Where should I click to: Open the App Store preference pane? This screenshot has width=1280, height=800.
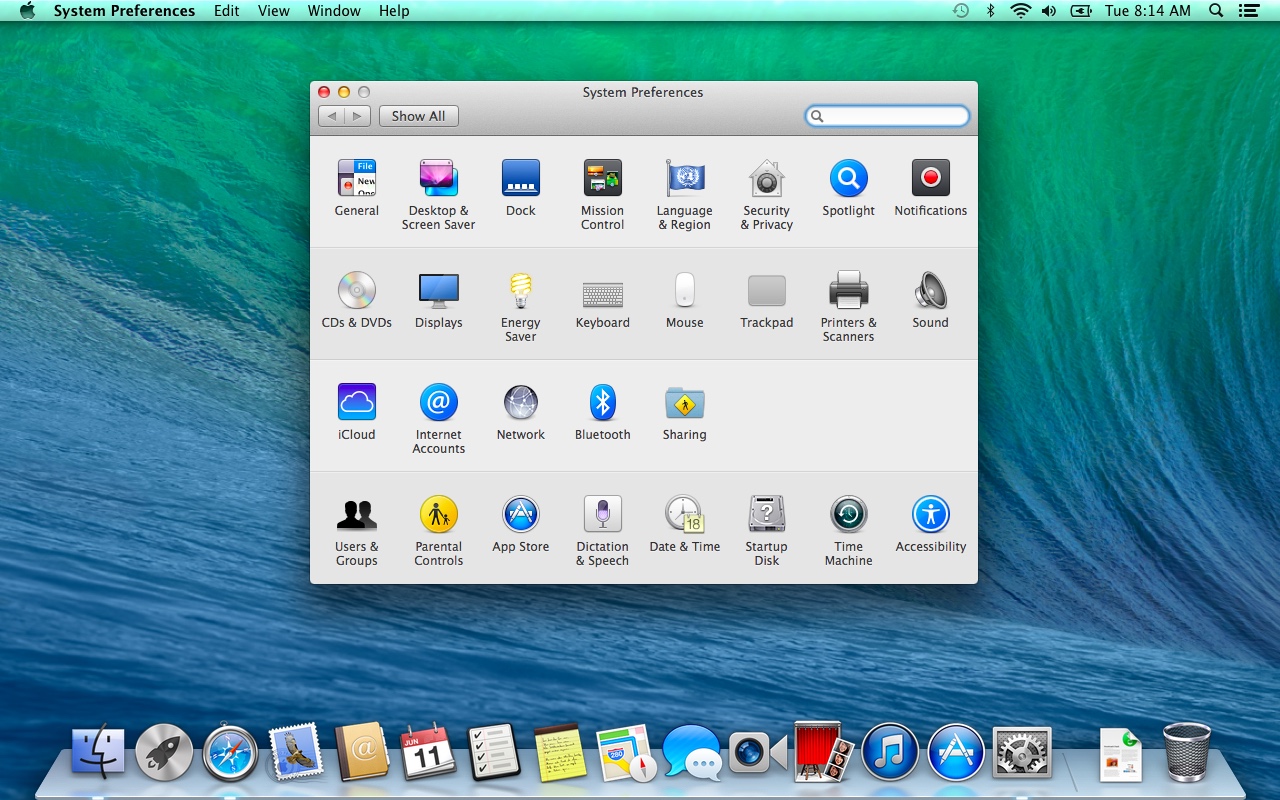point(521,524)
